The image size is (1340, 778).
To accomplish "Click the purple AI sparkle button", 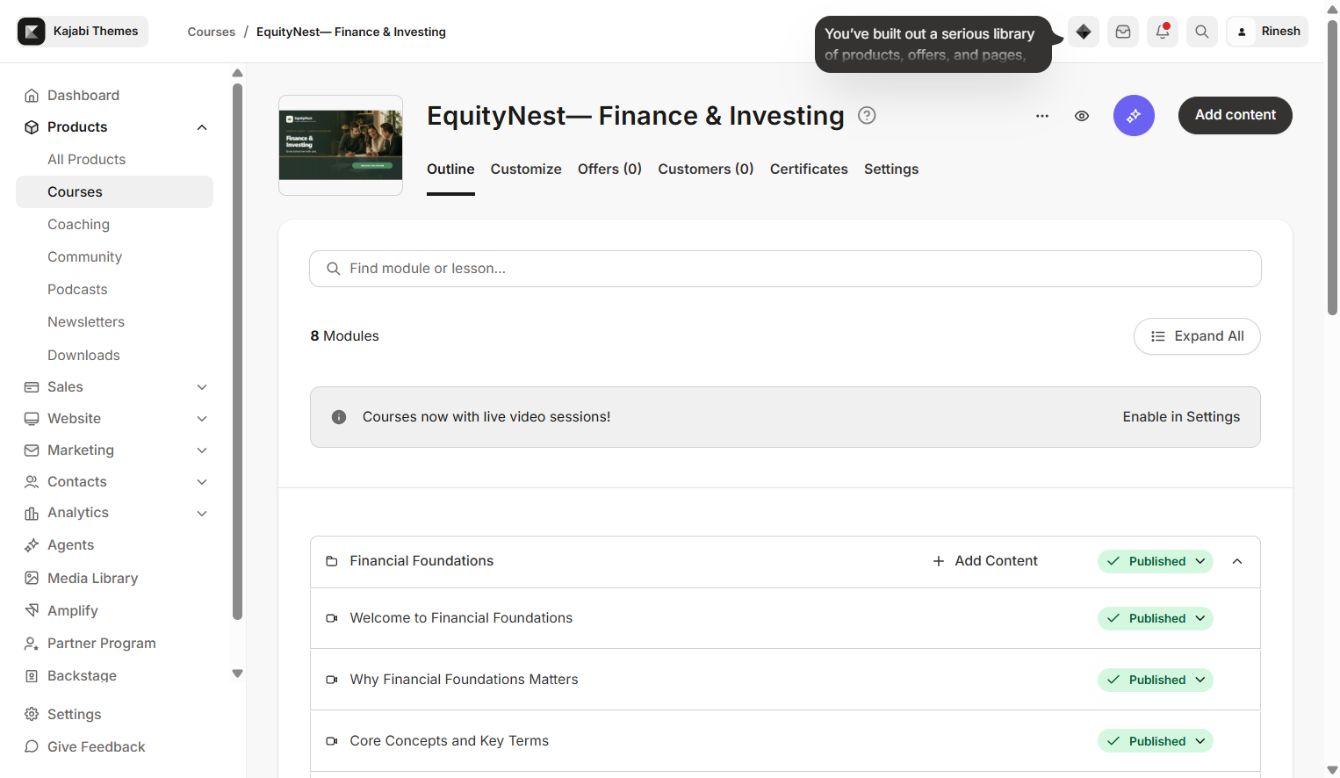I will (x=1134, y=116).
